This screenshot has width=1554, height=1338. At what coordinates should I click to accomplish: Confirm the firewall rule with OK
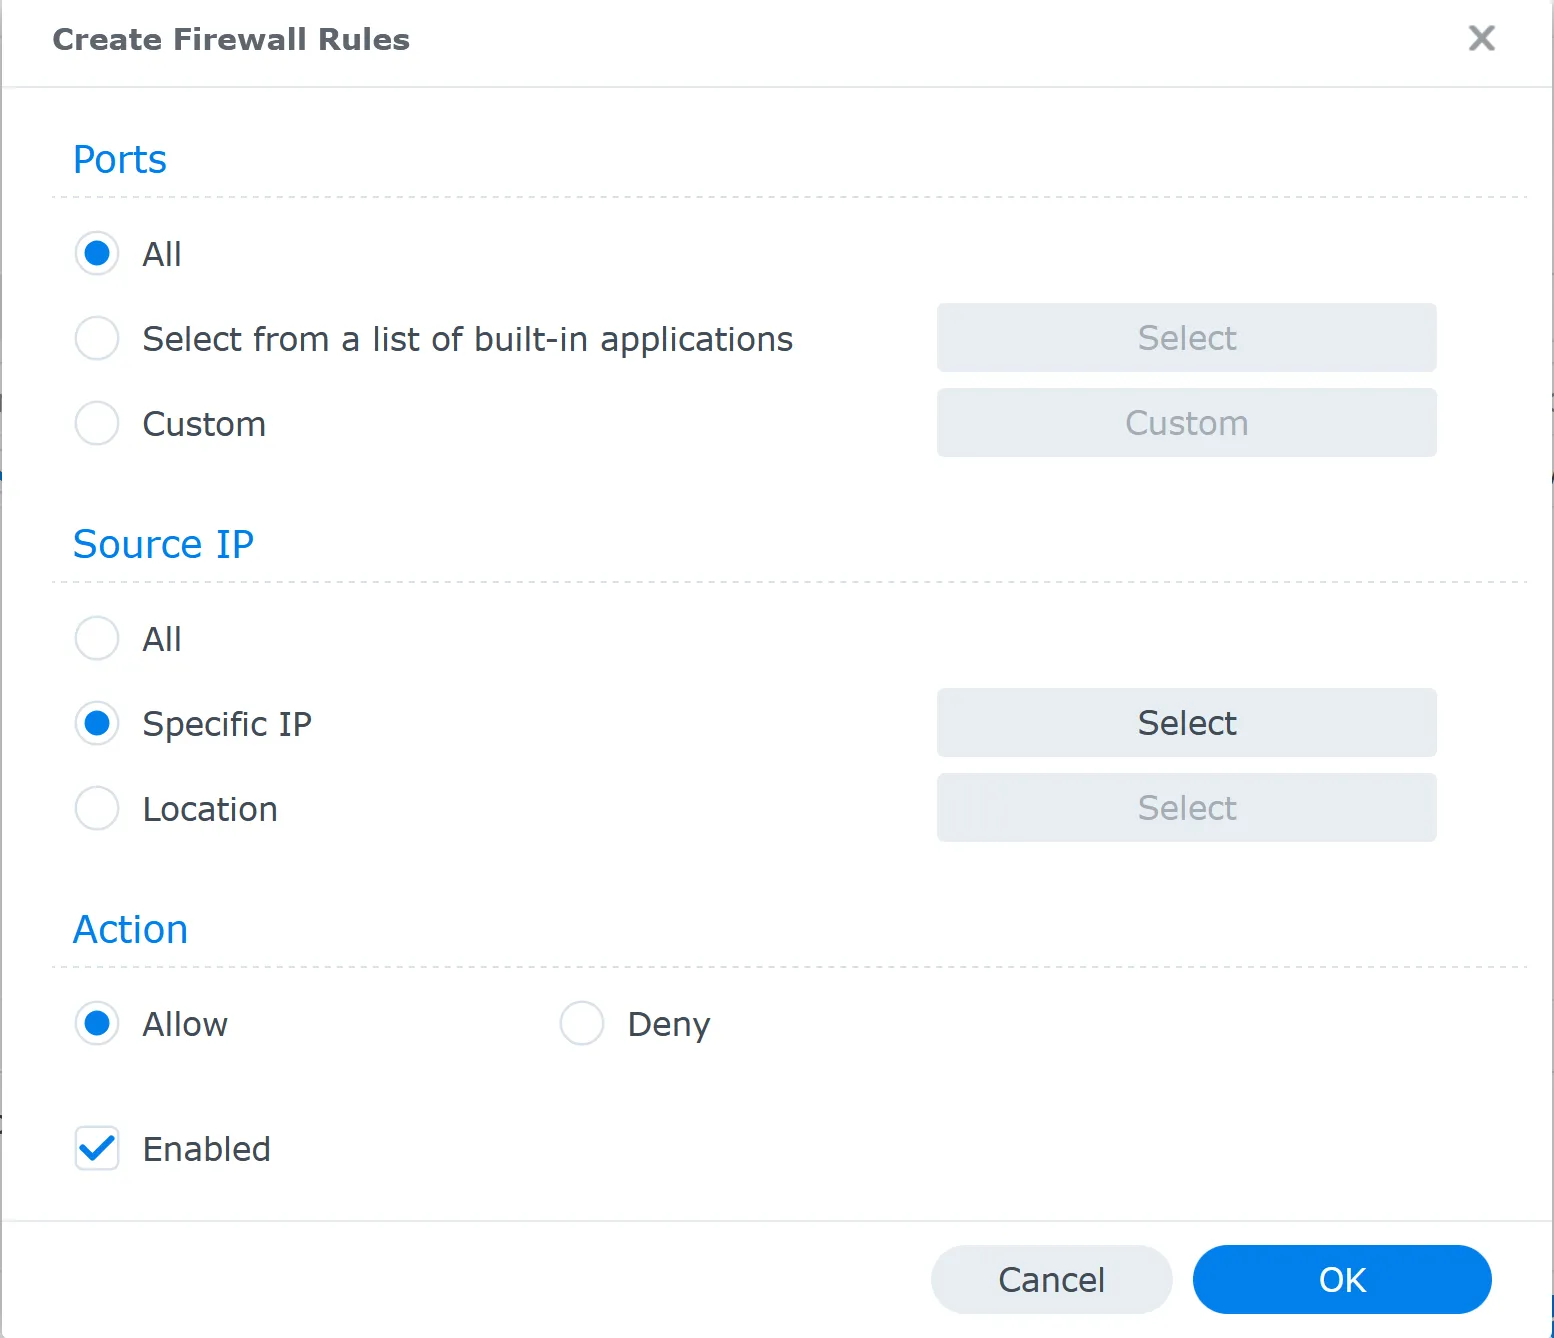pyautogui.click(x=1341, y=1279)
